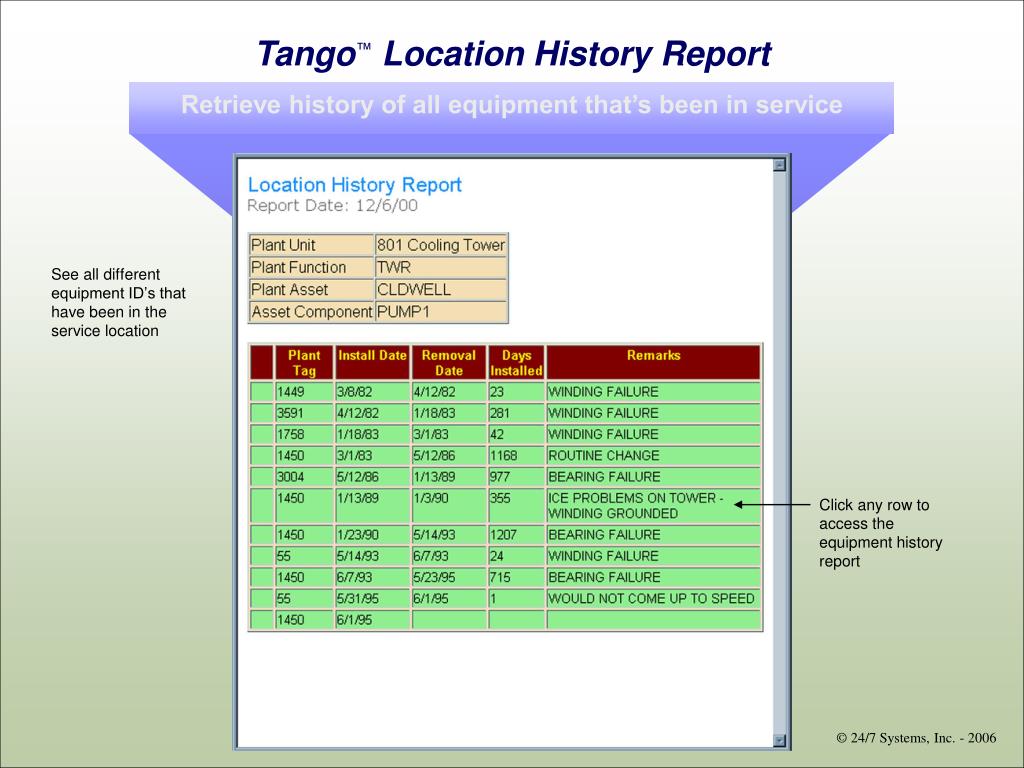The height and width of the screenshot is (768, 1024).
Task: Click the scrollbar up arrow in report window
Action: [779, 165]
